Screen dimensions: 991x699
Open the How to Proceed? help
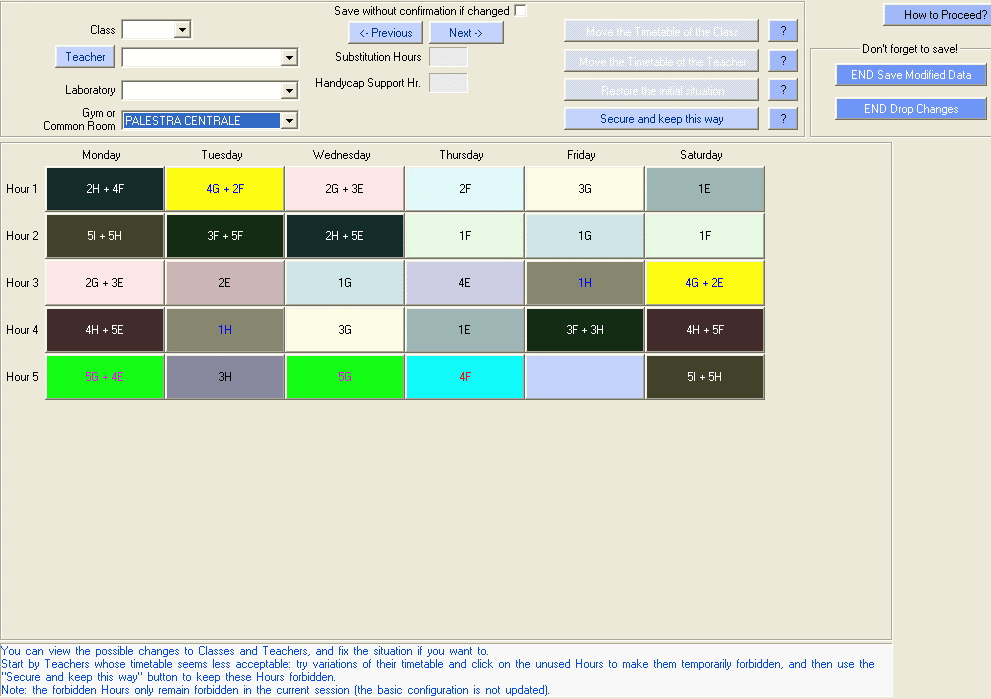pos(937,15)
